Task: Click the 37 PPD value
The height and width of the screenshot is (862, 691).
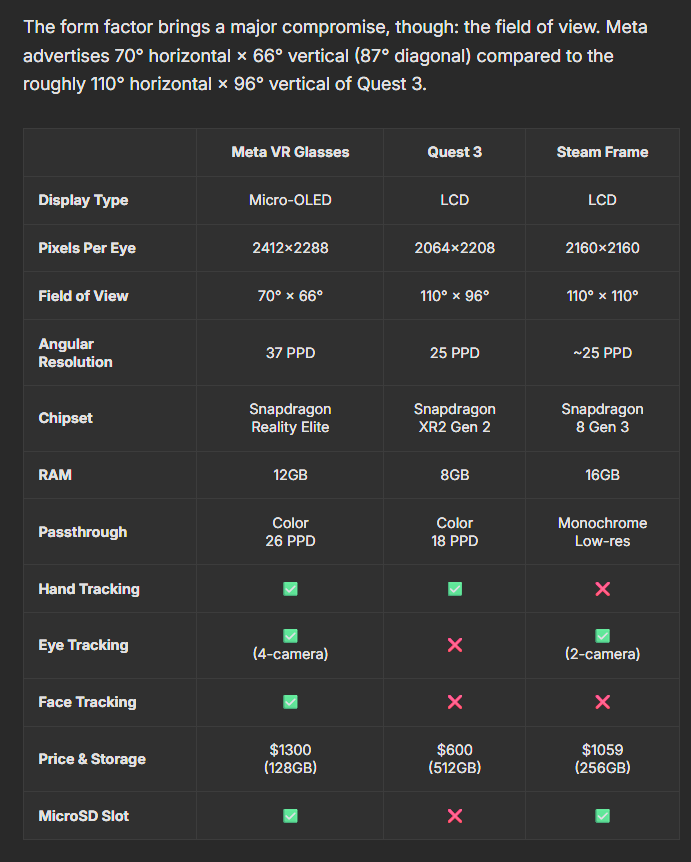Action: 290,353
